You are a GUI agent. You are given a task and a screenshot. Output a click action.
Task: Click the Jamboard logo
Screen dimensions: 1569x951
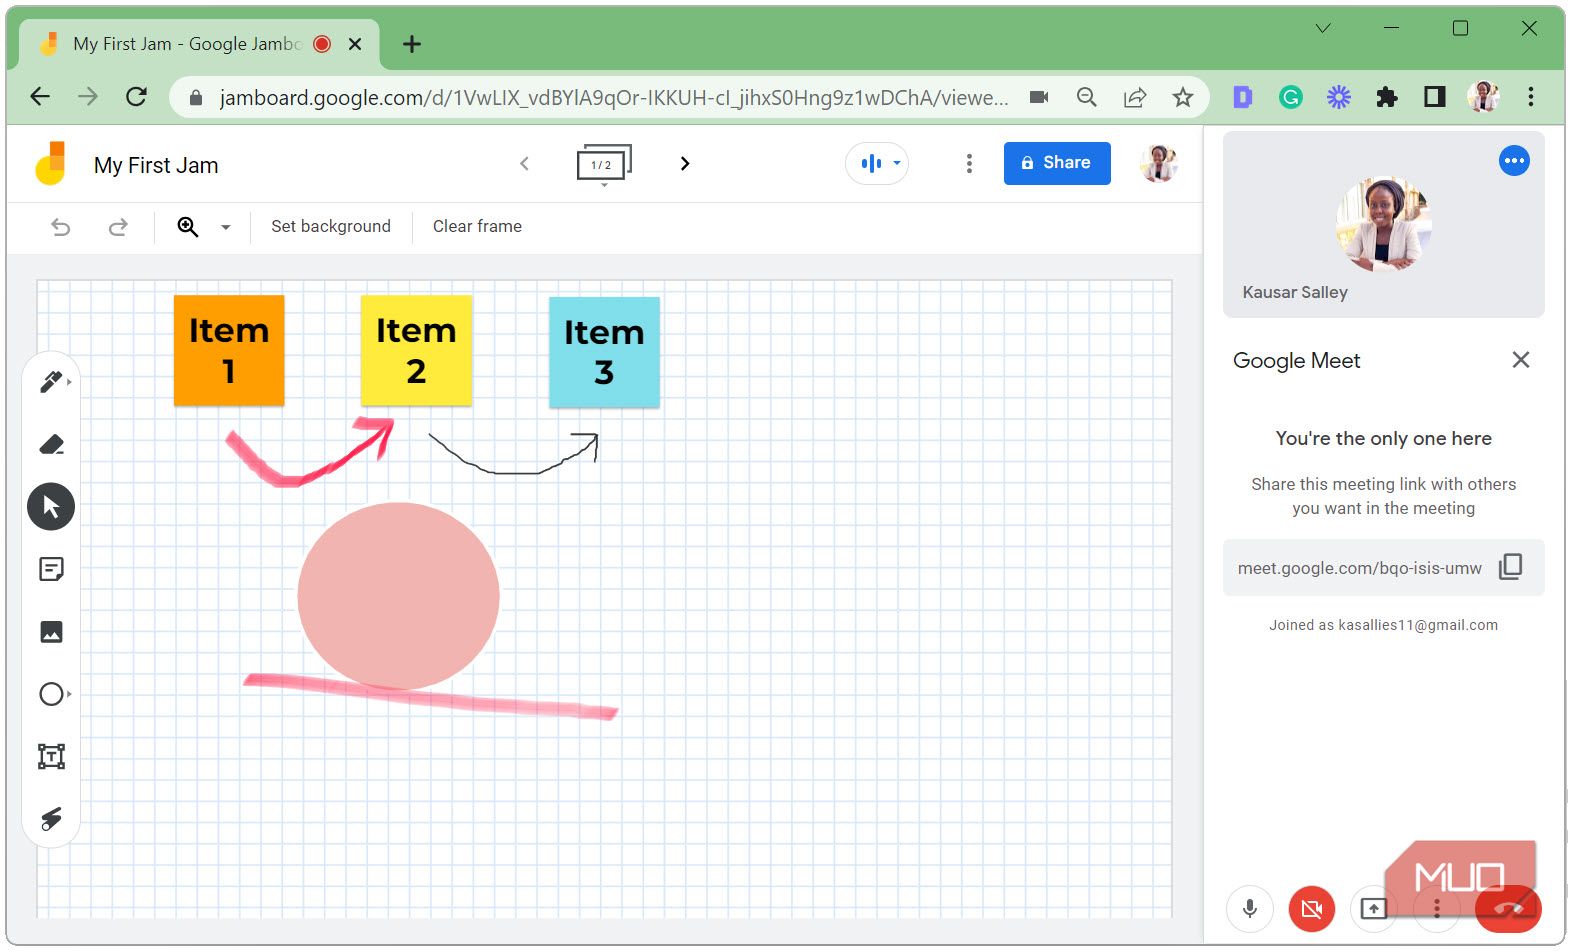[x=51, y=164]
